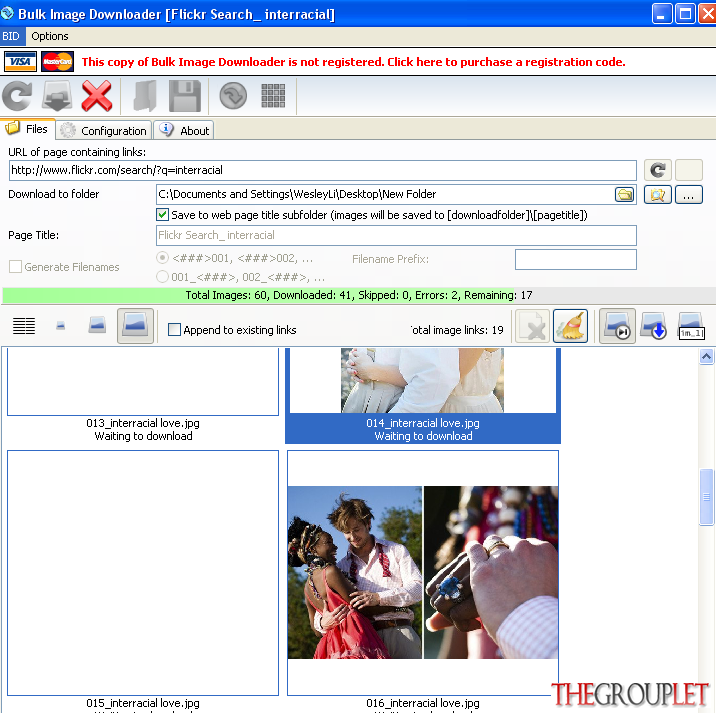Screen dimensions: 716x713
Task: Switch to the list view icon
Action: click(x=24, y=326)
